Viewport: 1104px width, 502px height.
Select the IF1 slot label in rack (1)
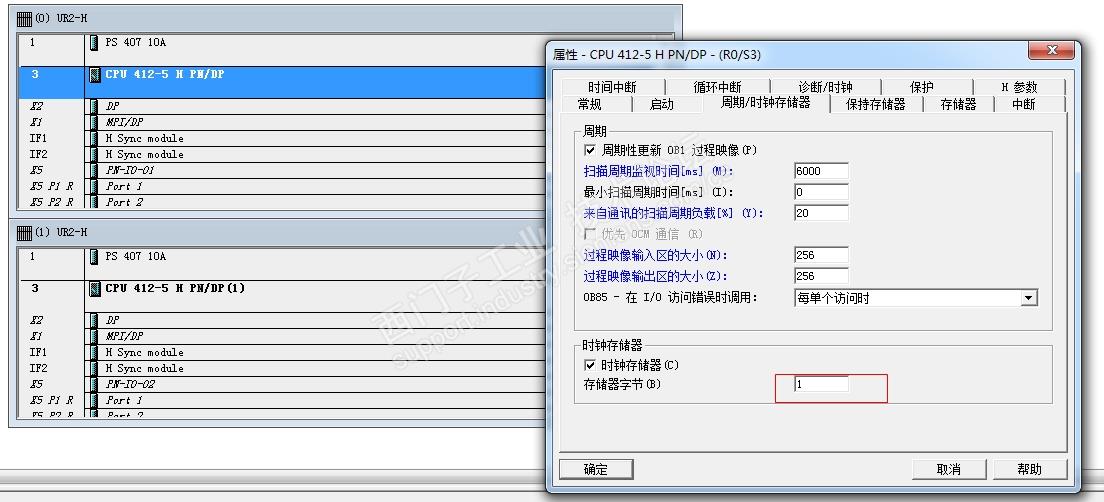coord(39,352)
